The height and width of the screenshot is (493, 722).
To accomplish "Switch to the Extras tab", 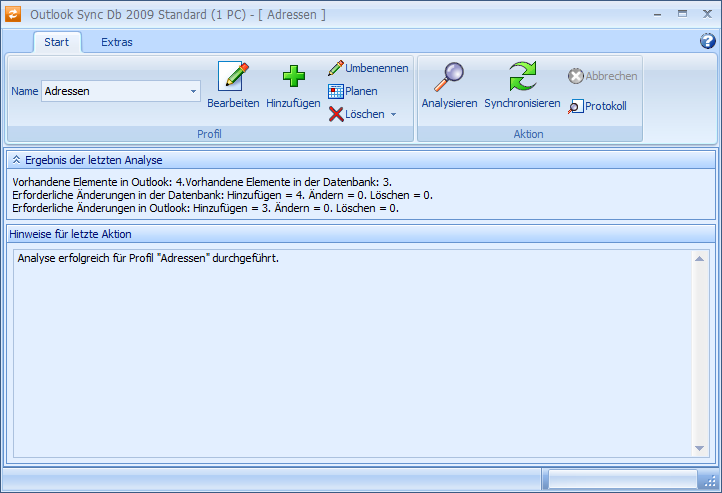I will coord(116,42).
